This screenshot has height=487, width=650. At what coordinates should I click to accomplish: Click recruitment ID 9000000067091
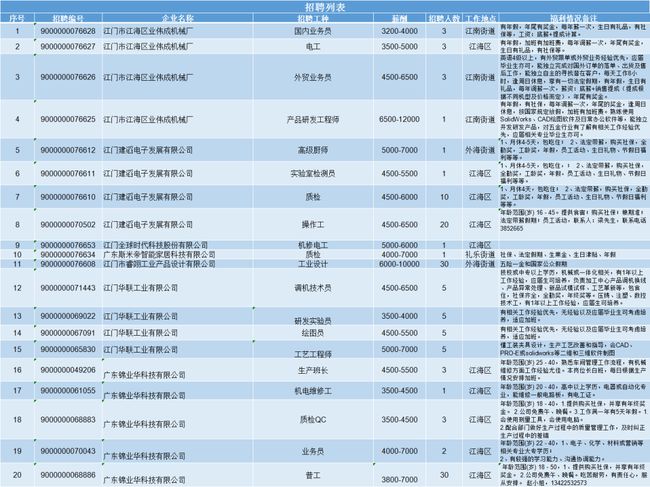pos(68,333)
